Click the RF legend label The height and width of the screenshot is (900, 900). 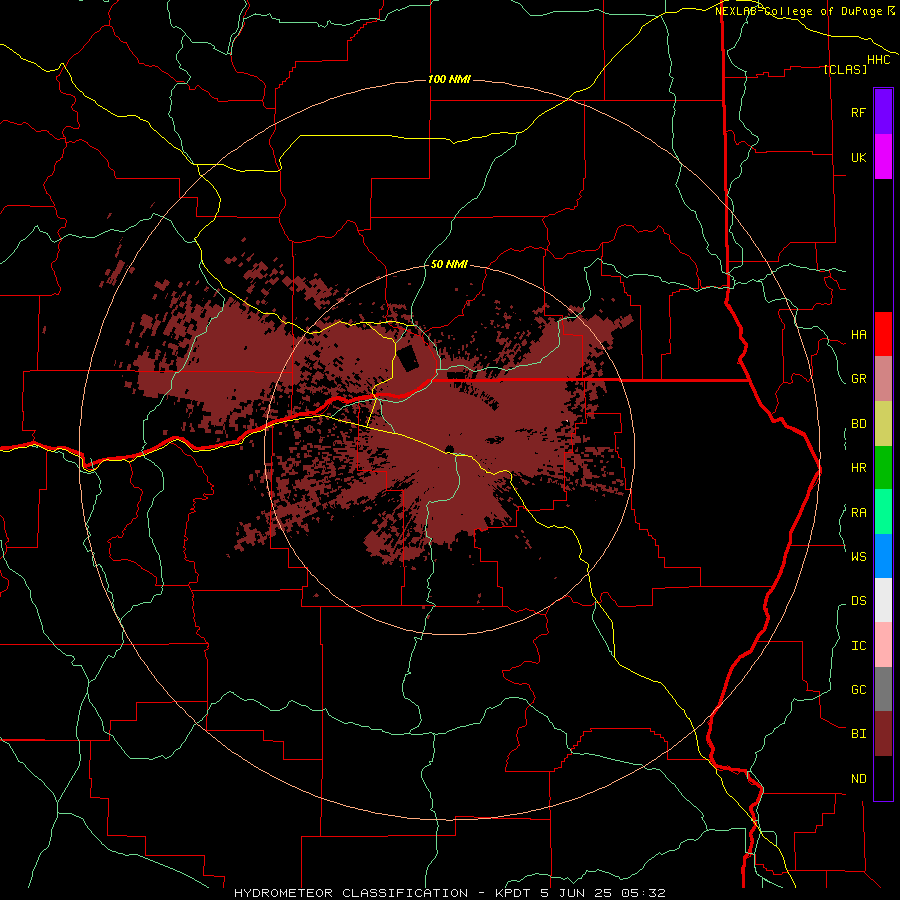coord(858,112)
